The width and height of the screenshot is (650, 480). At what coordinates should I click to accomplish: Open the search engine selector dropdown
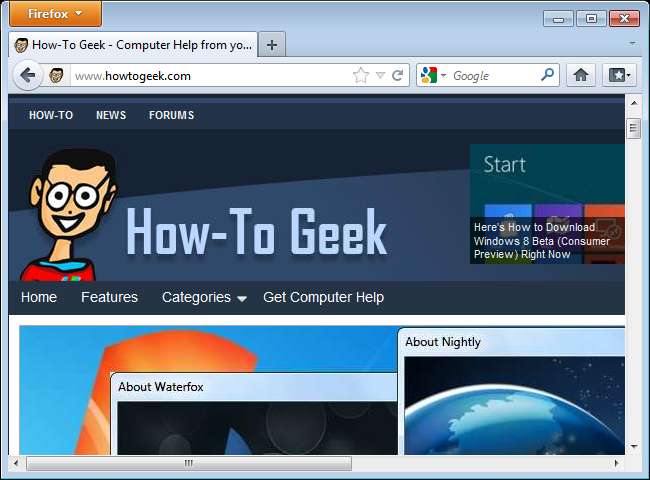pos(433,75)
